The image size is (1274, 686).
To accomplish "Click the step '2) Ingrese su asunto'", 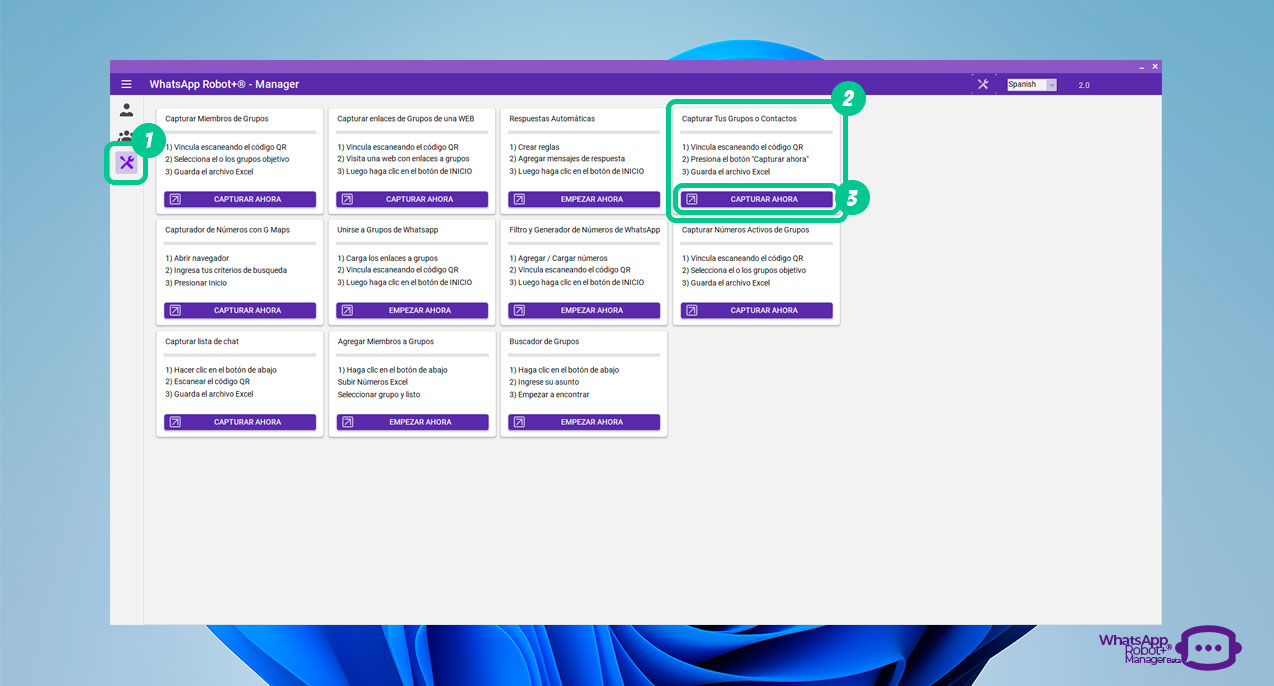I will 544,382.
